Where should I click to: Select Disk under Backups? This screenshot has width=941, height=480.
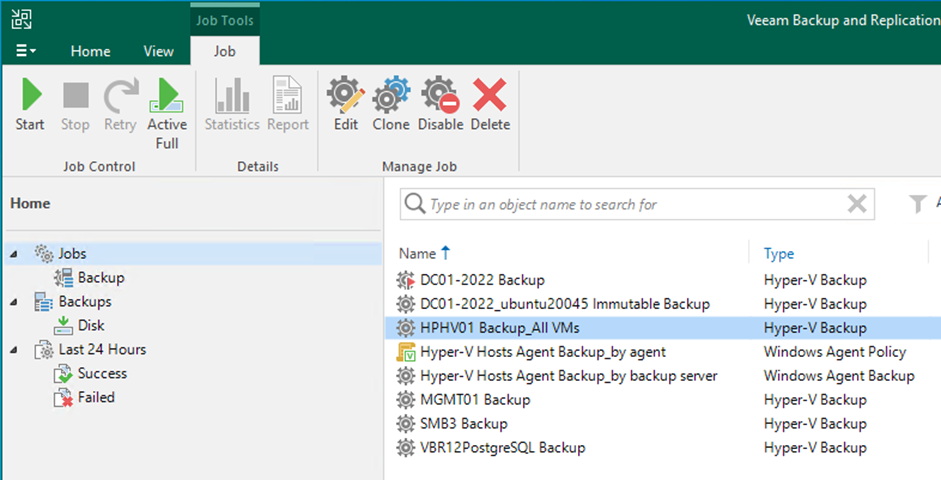pos(91,326)
